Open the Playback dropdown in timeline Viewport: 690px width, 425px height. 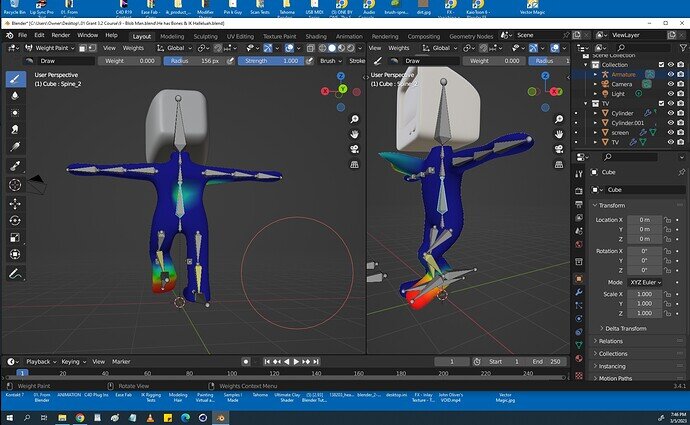point(41,362)
